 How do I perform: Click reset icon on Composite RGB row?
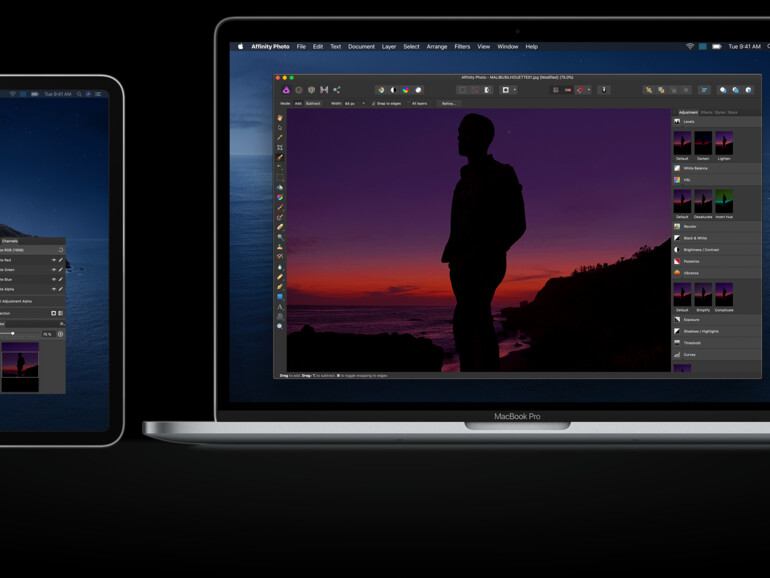click(61, 250)
